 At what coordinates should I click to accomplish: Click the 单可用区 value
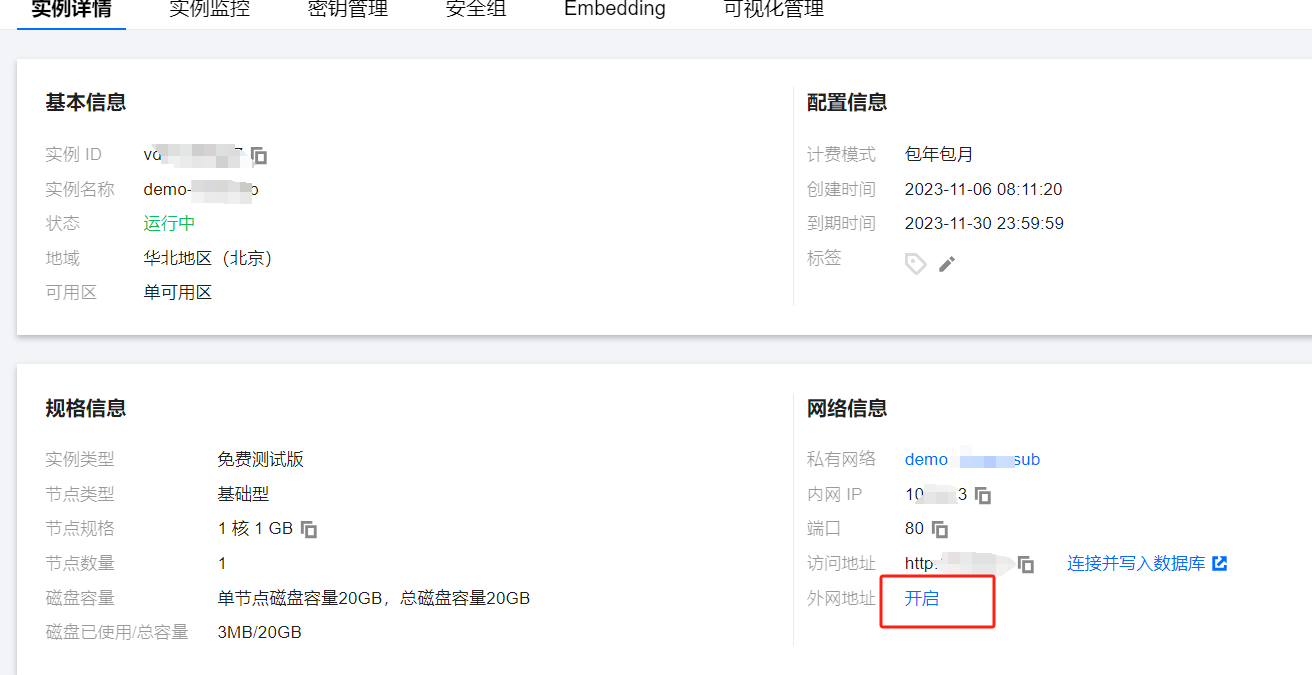point(178,292)
